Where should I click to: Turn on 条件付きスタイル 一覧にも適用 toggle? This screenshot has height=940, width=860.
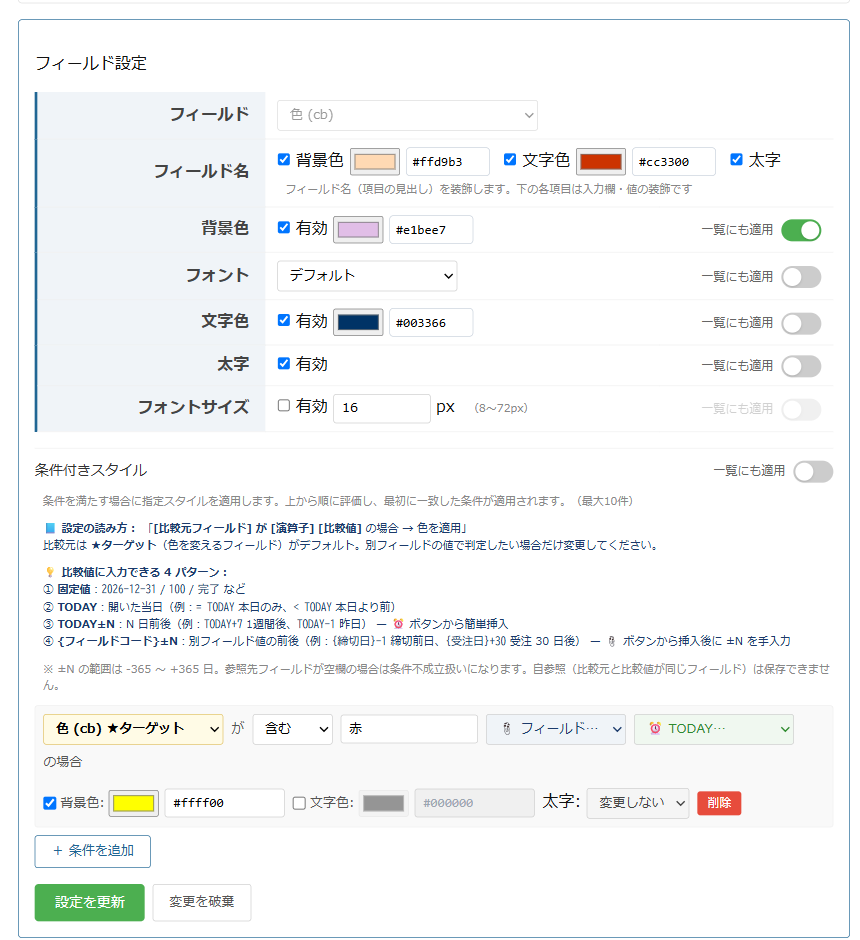(813, 471)
